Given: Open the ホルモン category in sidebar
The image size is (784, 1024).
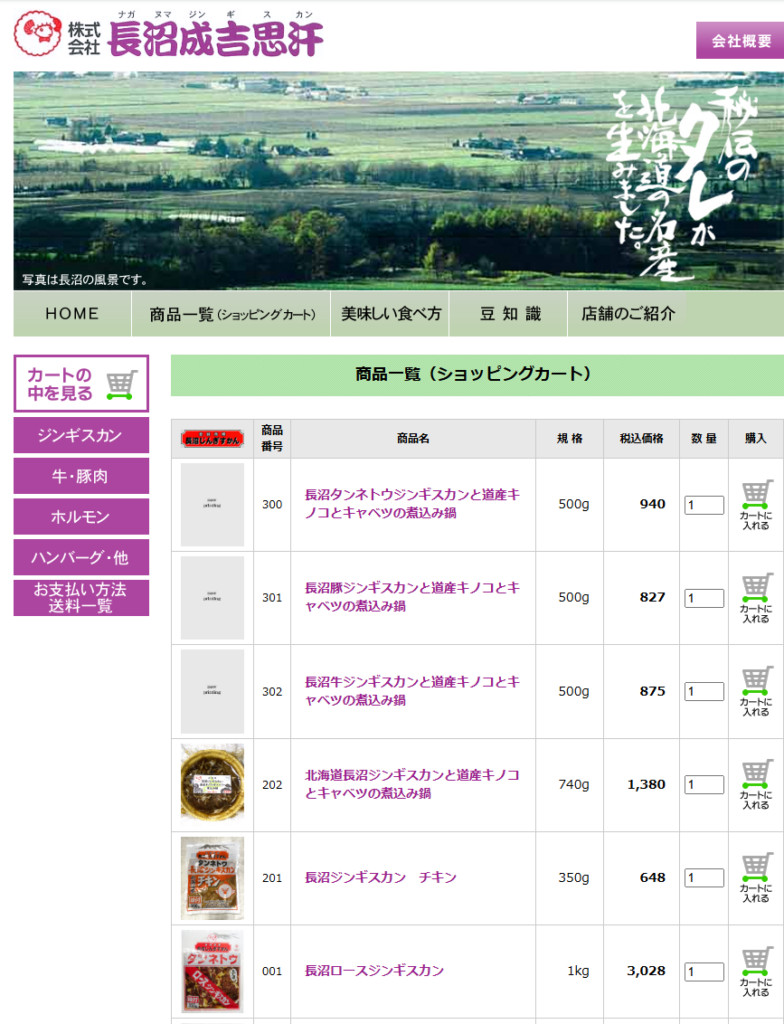Looking at the screenshot, I should 81,517.
